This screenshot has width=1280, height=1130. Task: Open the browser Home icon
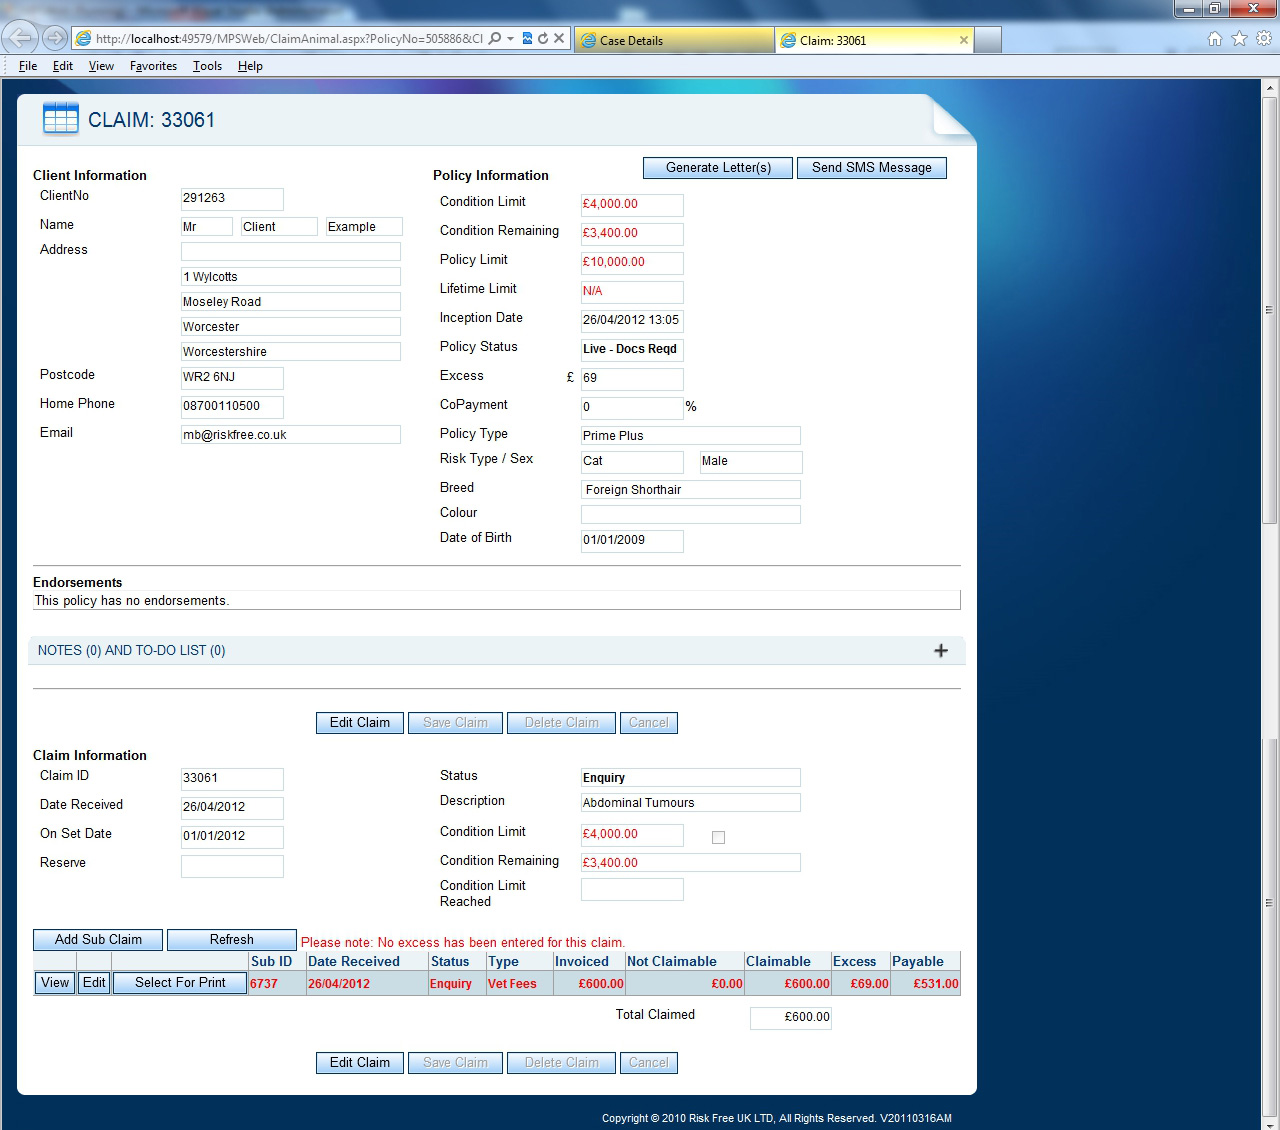1214,39
